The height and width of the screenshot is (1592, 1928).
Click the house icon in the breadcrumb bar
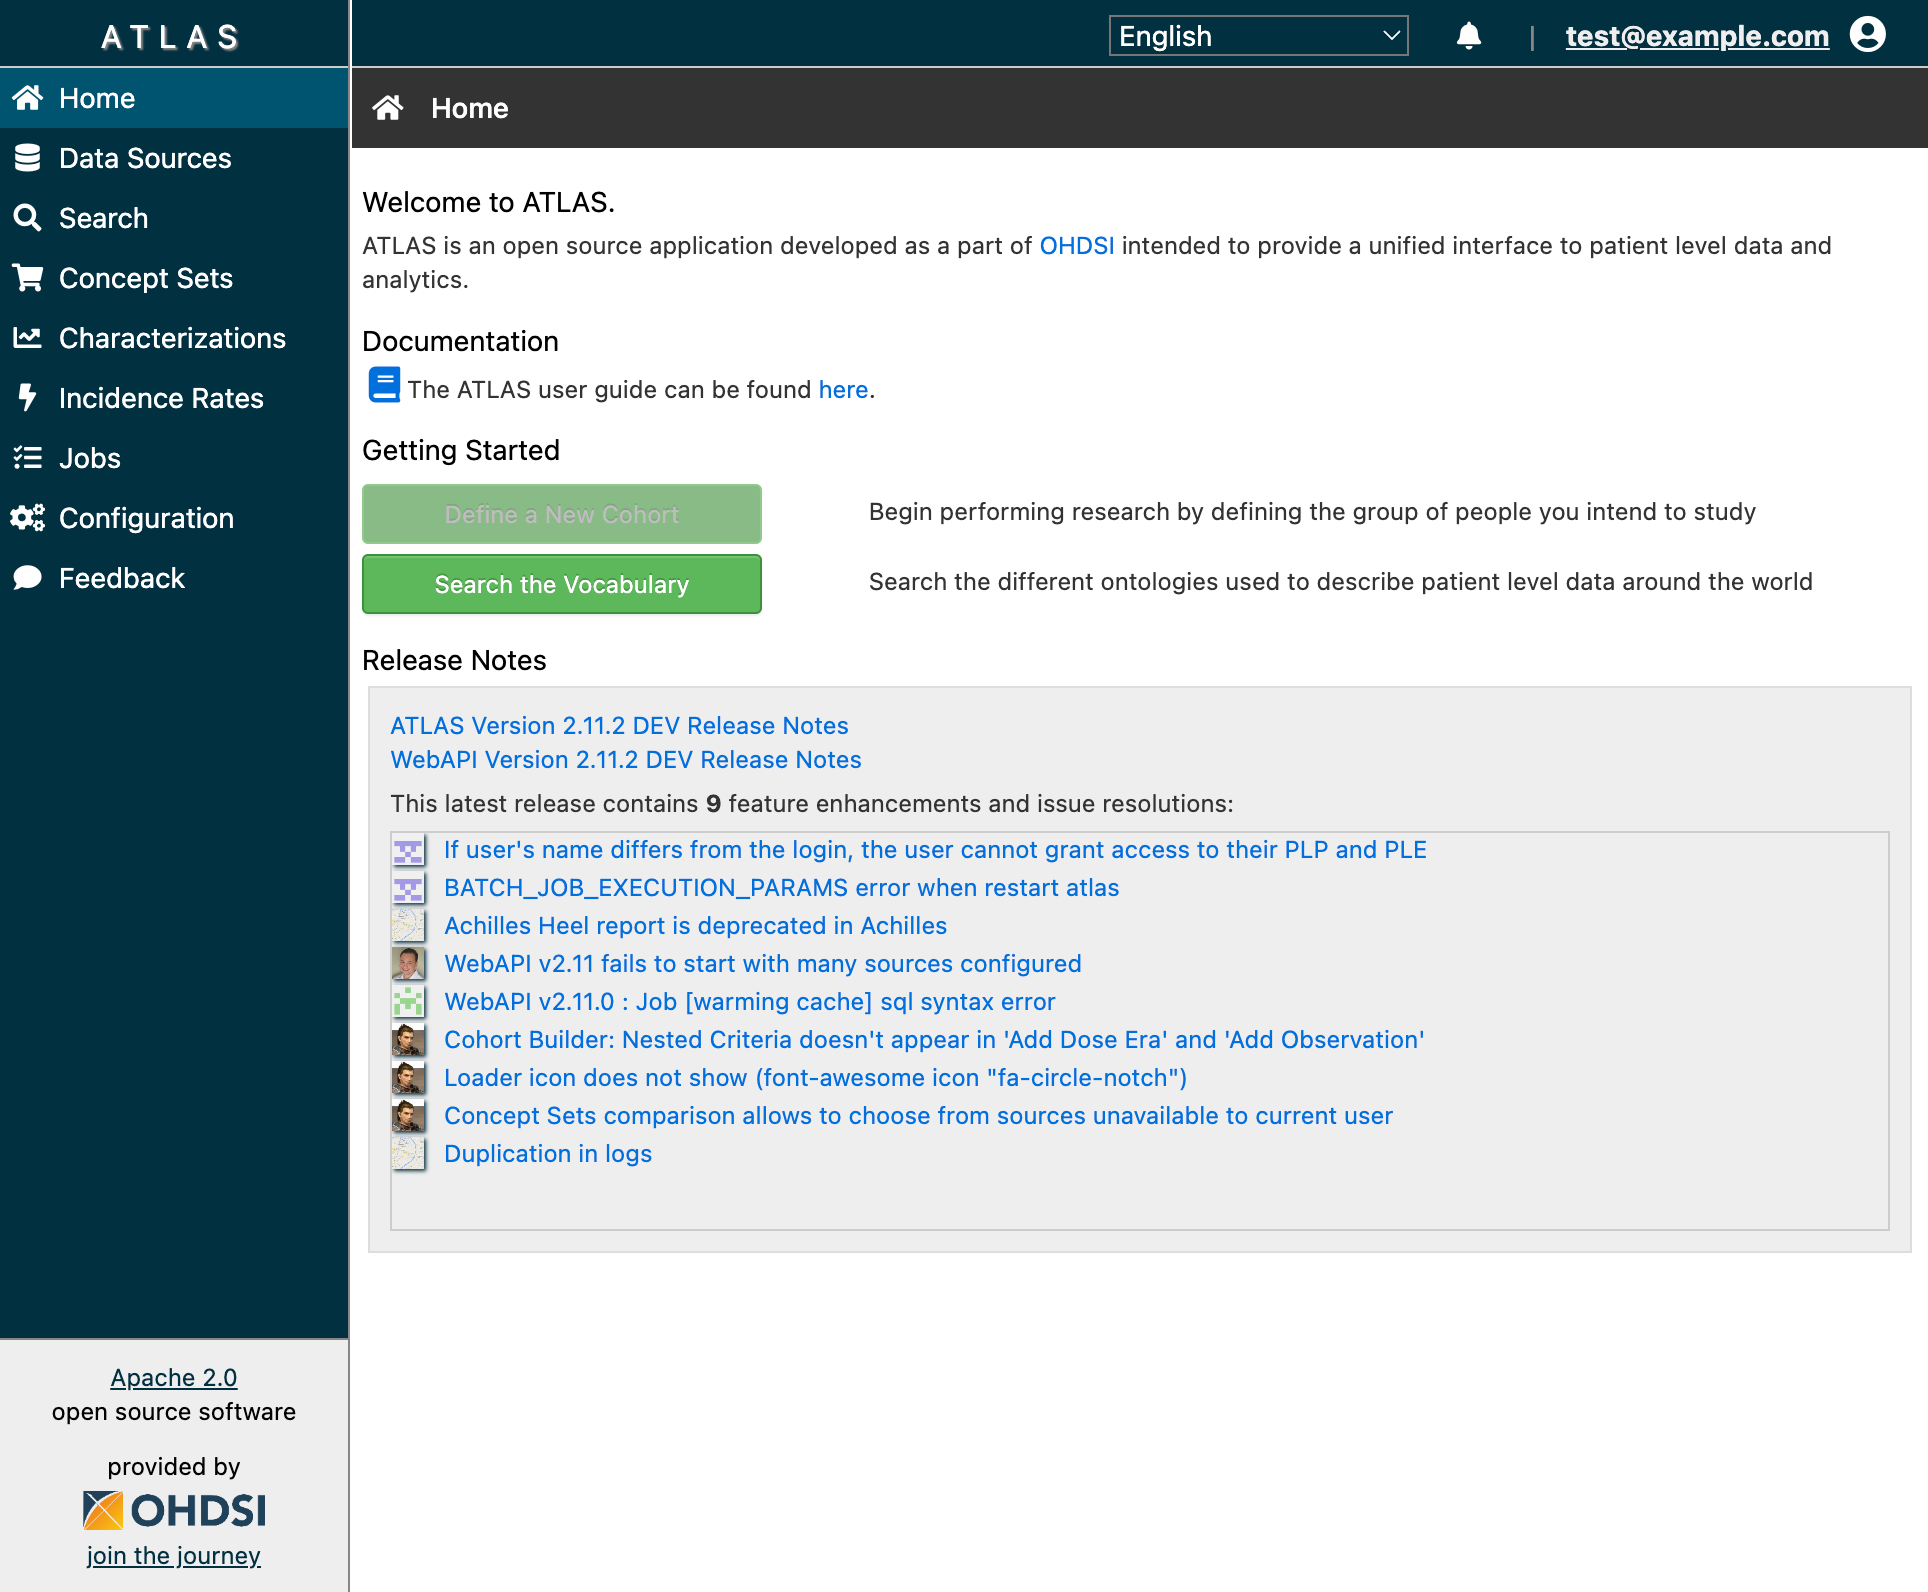pyautogui.click(x=389, y=108)
